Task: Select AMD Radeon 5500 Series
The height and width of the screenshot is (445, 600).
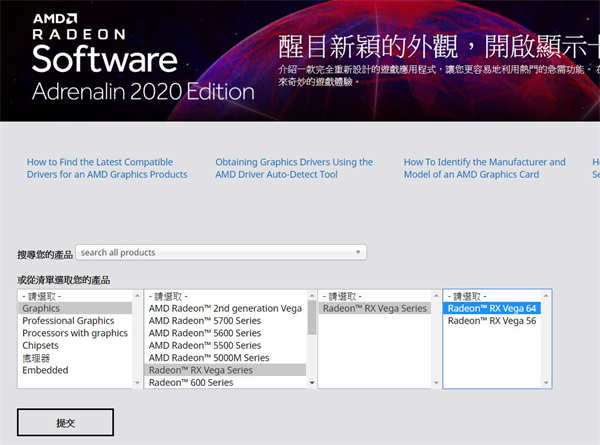Action: pos(225,345)
